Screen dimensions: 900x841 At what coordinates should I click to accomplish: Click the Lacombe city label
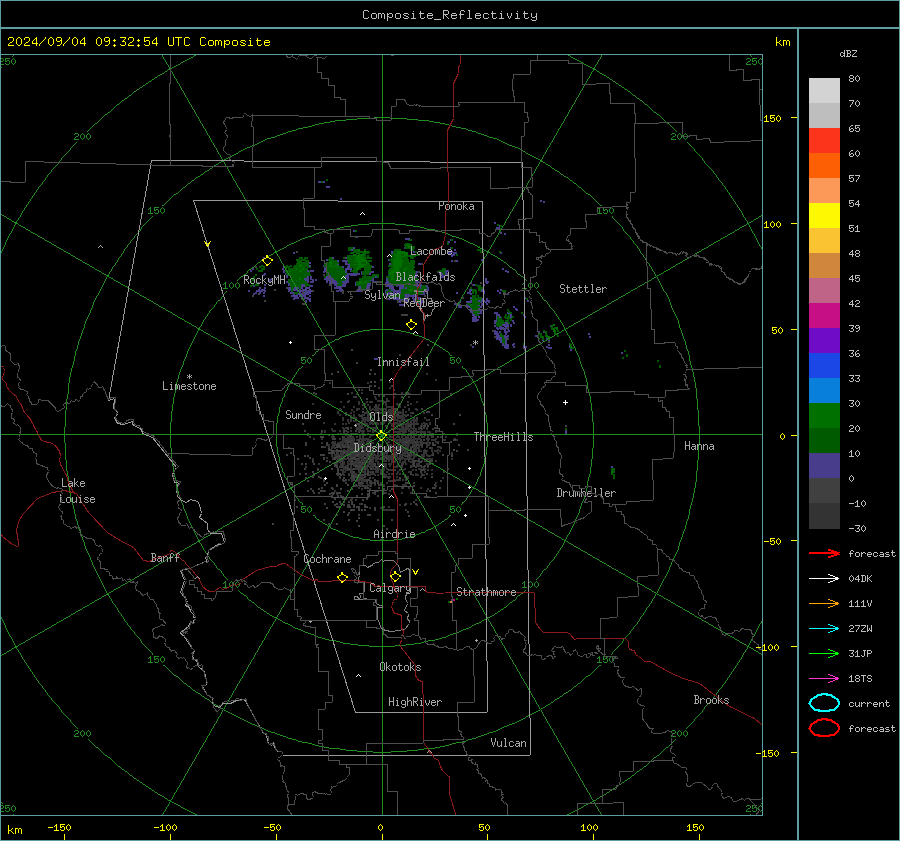(x=431, y=251)
